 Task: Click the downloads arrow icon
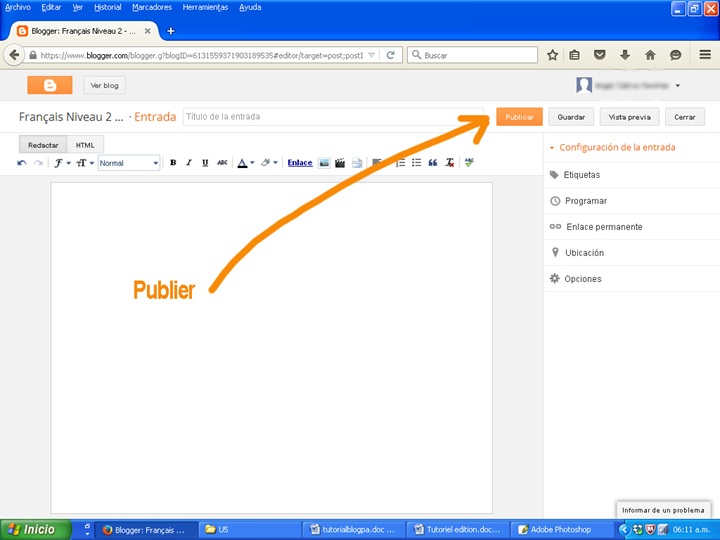[624, 55]
